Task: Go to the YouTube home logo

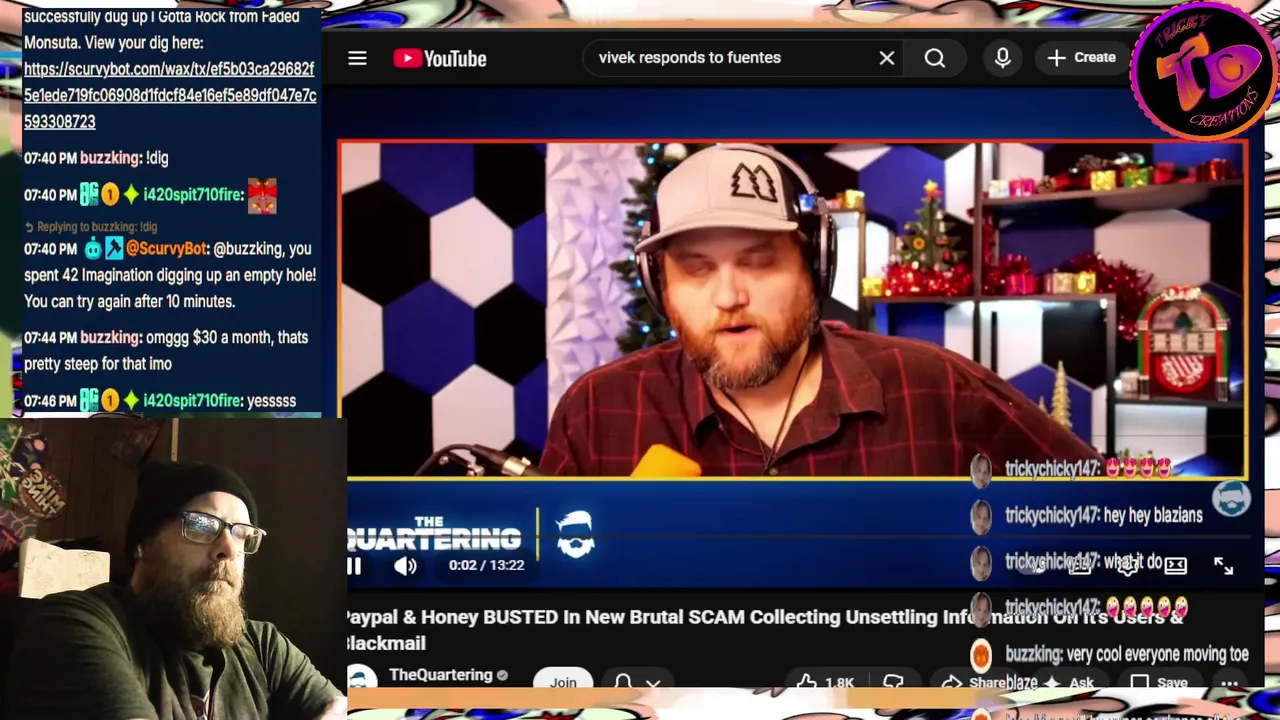Action: coord(440,58)
